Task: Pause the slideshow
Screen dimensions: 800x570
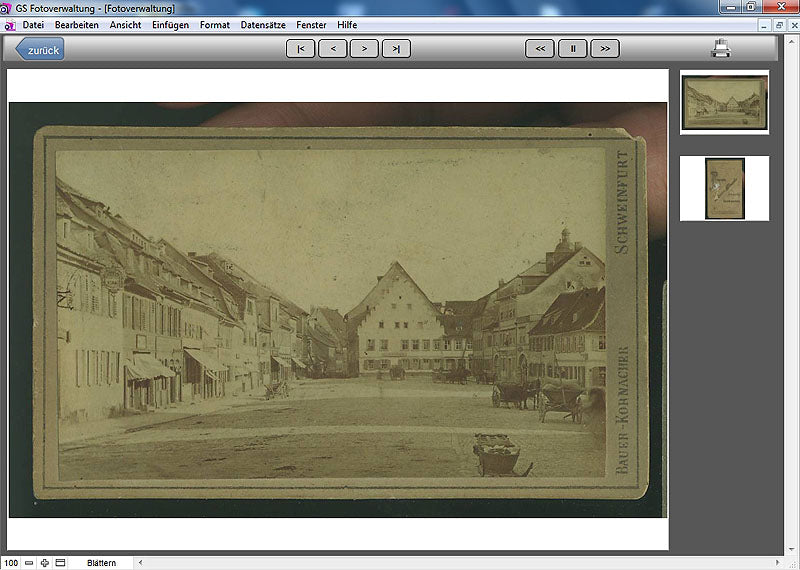Action: coord(572,48)
